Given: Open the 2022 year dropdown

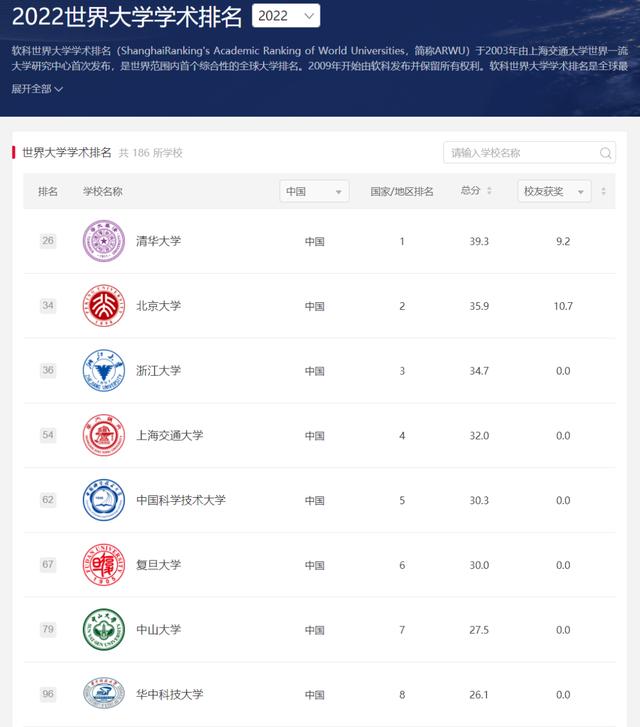Looking at the screenshot, I should (286, 16).
